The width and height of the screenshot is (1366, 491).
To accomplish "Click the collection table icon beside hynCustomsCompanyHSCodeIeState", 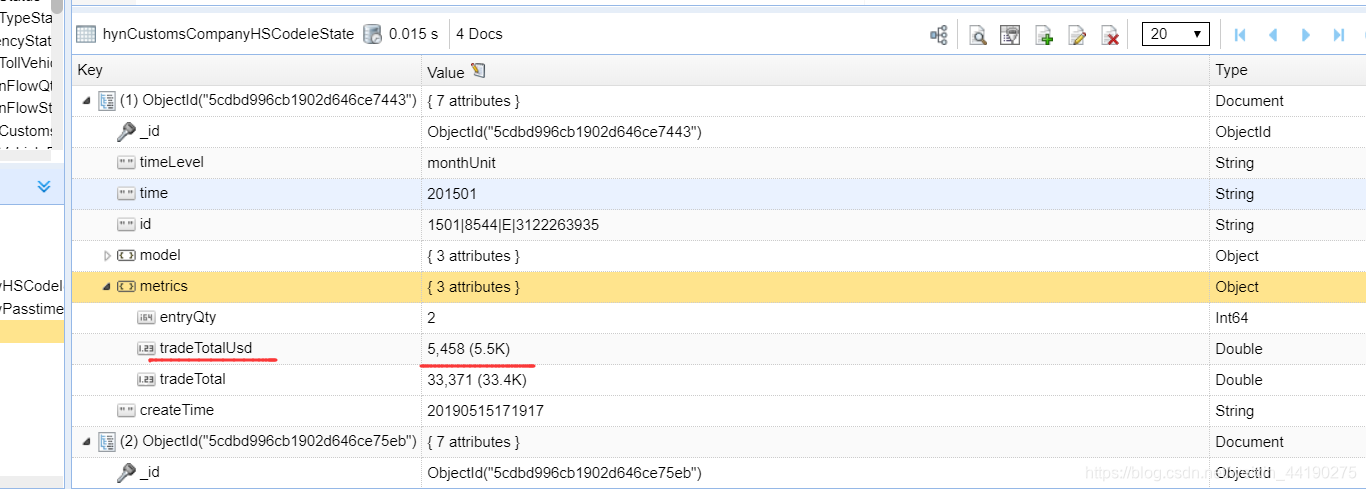I will tap(86, 34).
